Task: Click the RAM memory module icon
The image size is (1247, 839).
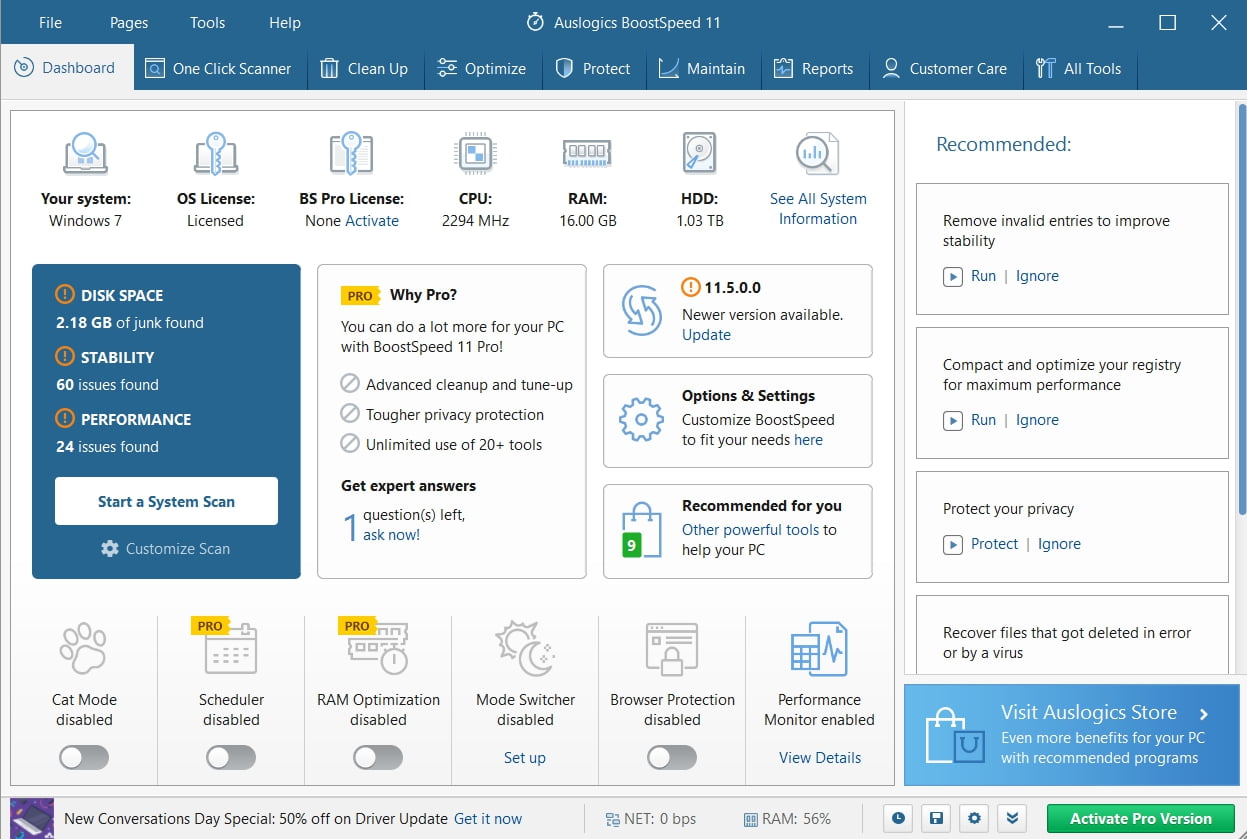Action: 586,153
